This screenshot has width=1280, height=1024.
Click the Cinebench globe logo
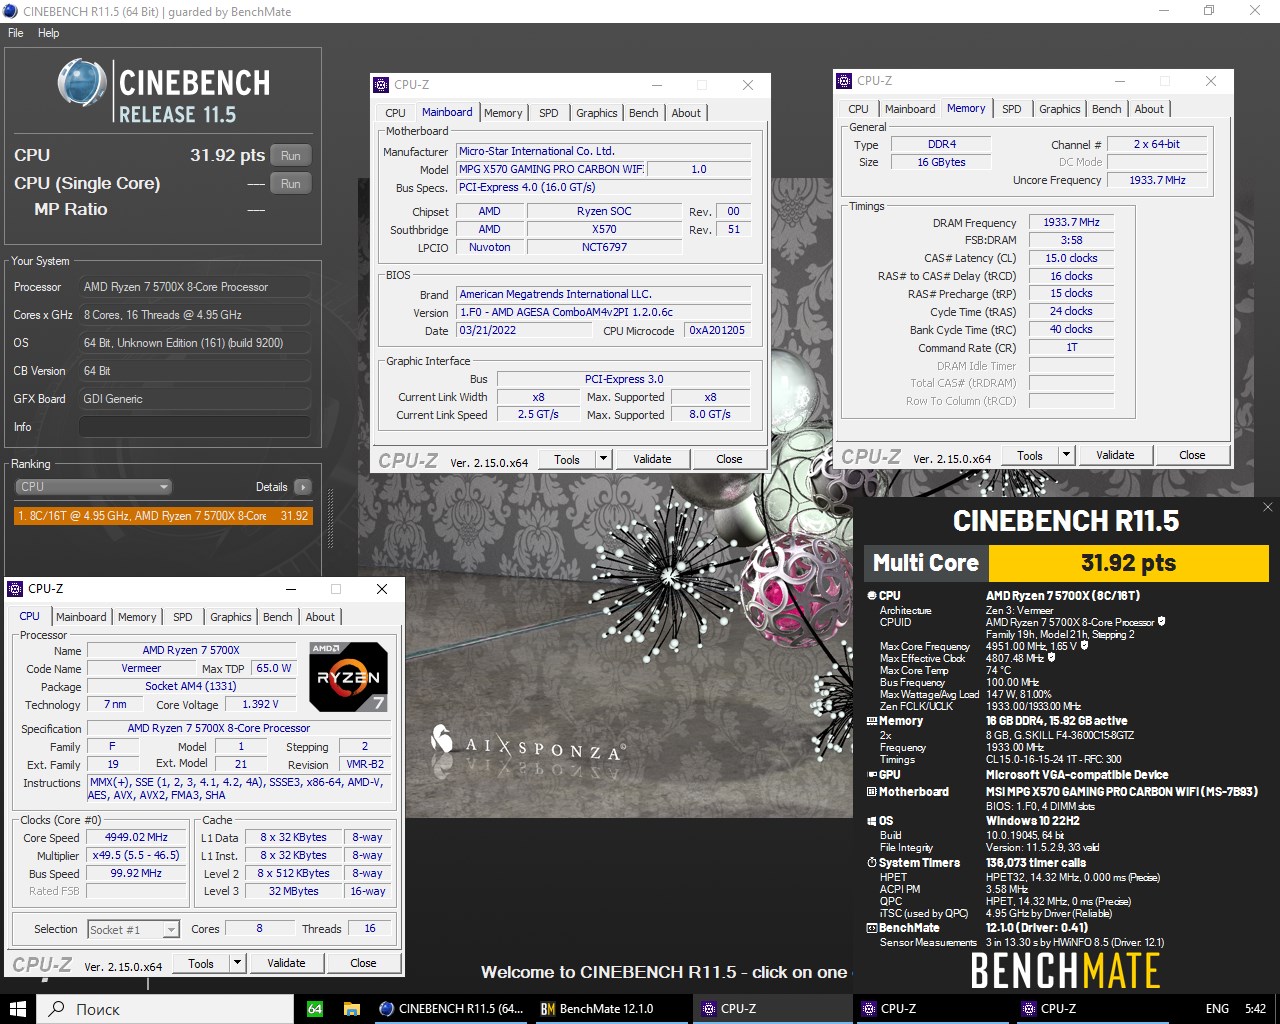coord(81,82)
